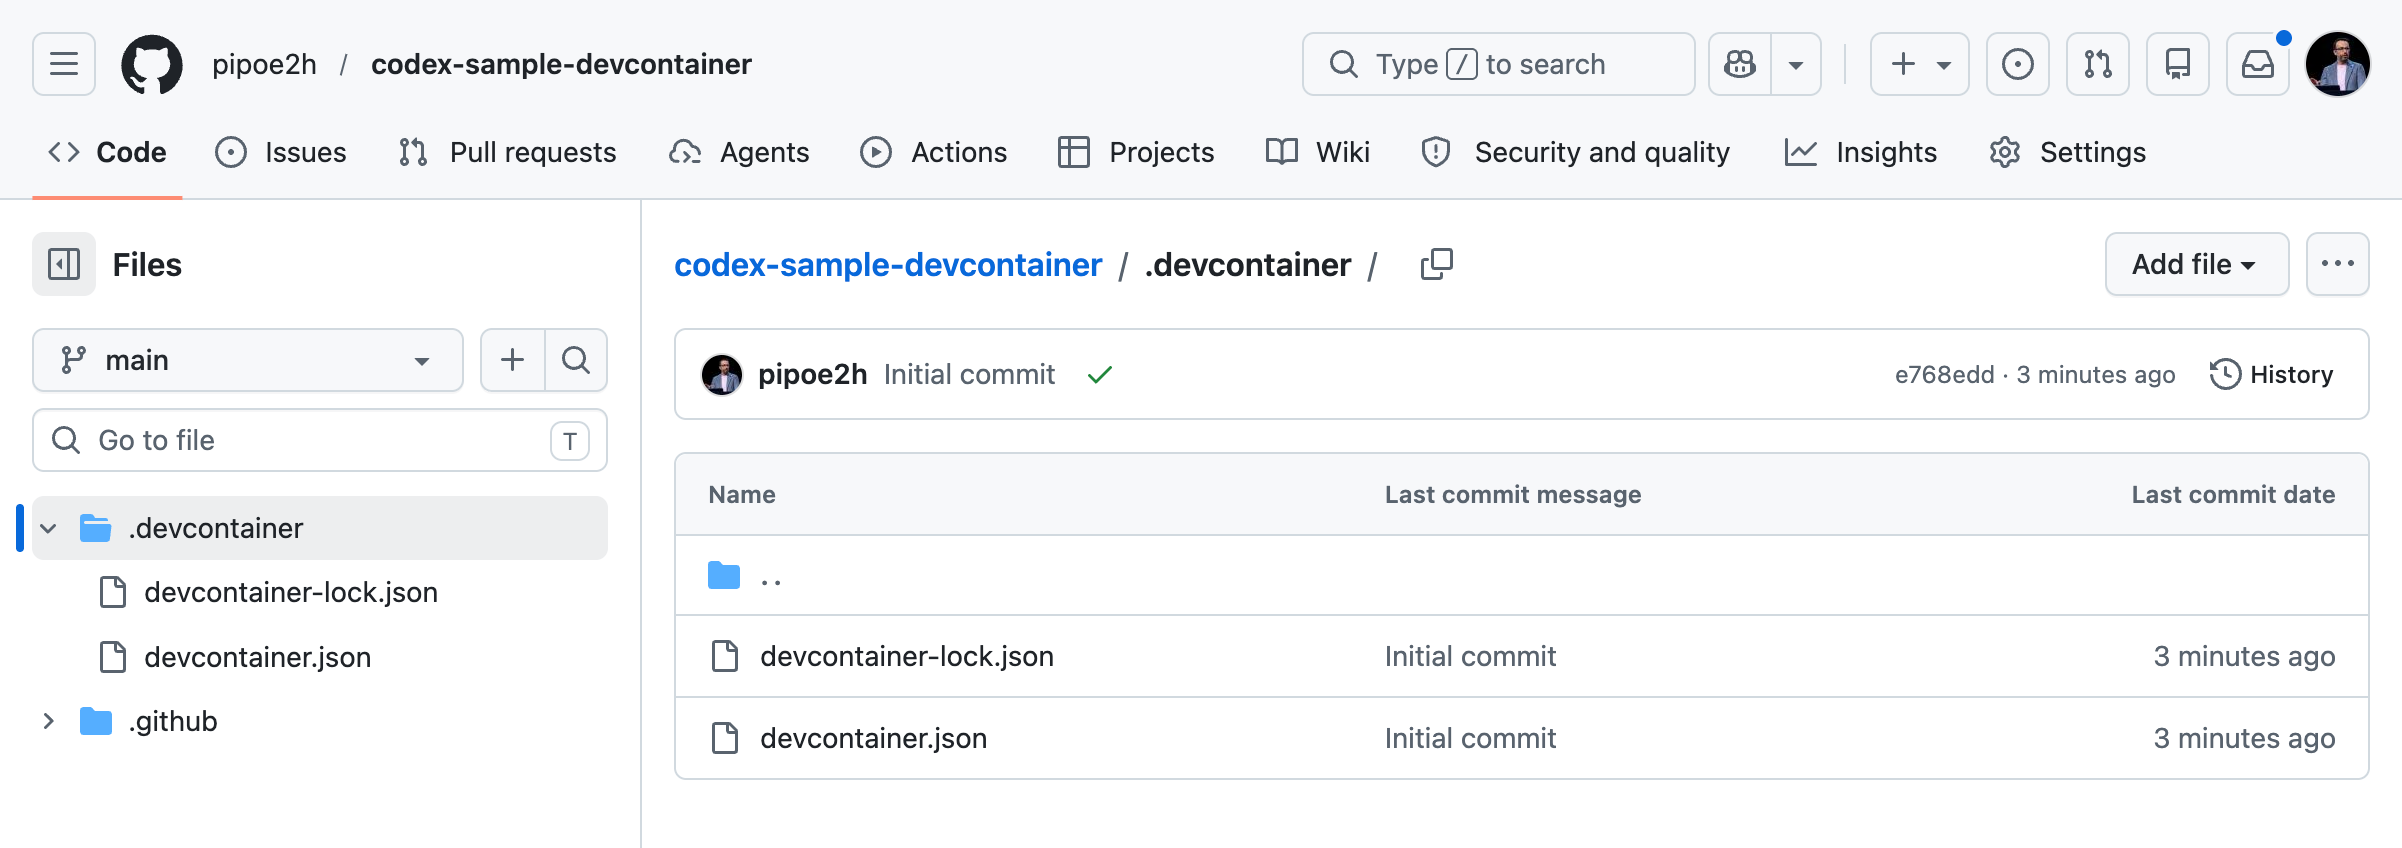The width and height of the screenshot is (2402, 848).
Task: Open devcontainer-lock.json in the file table
Action: pos(907,656)
